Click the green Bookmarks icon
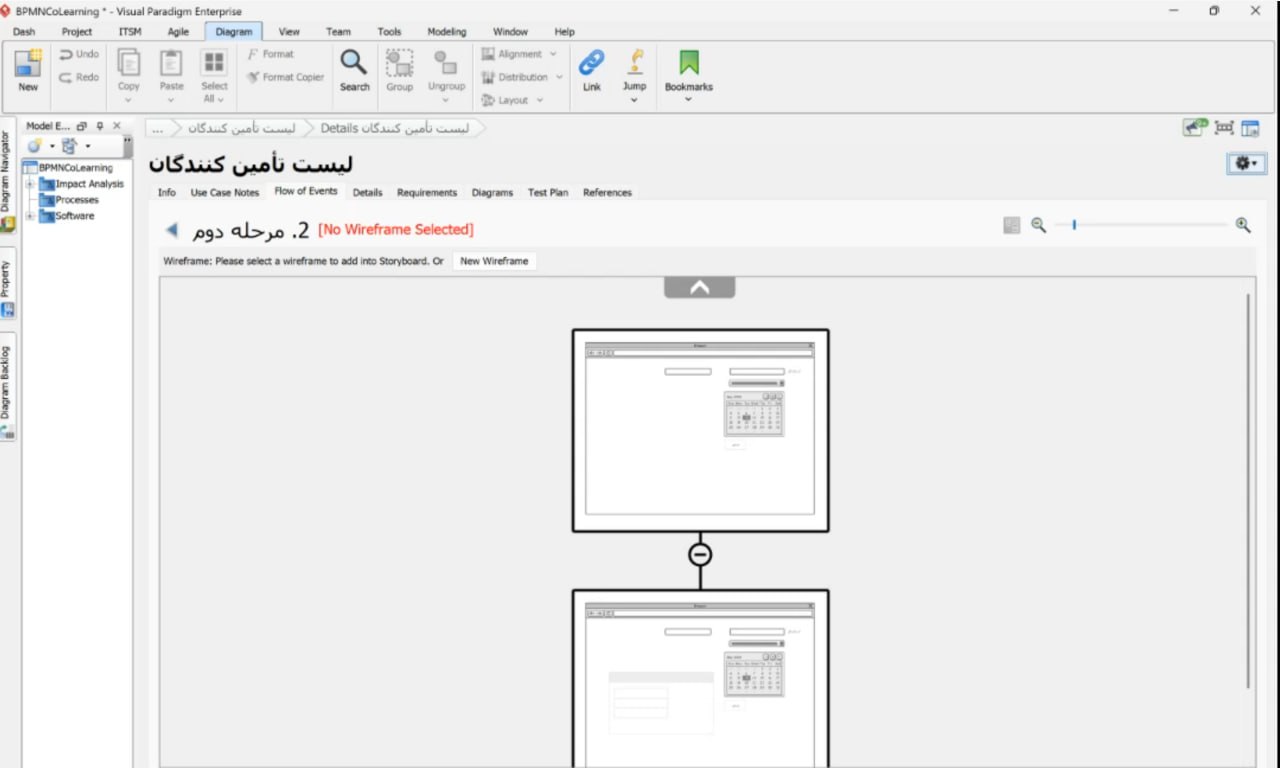 tap(689, 64)
